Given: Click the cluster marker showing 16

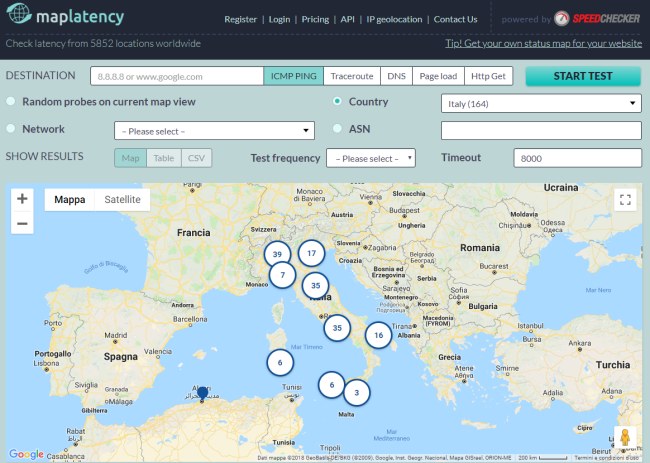Looking at the screenshot, I should [378, 336].
